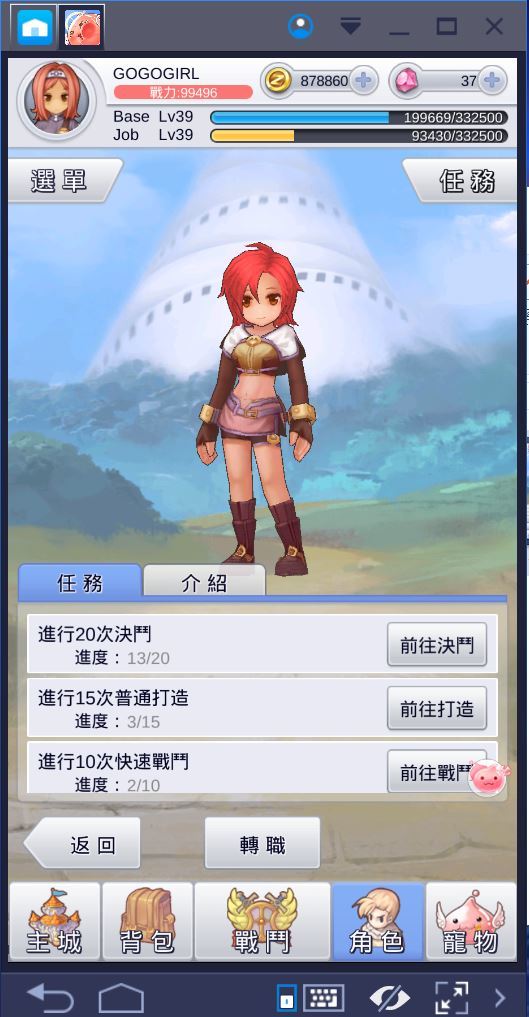Click the 轉職 job change button
Screen dimensions: 529x1017
(263, 843)
